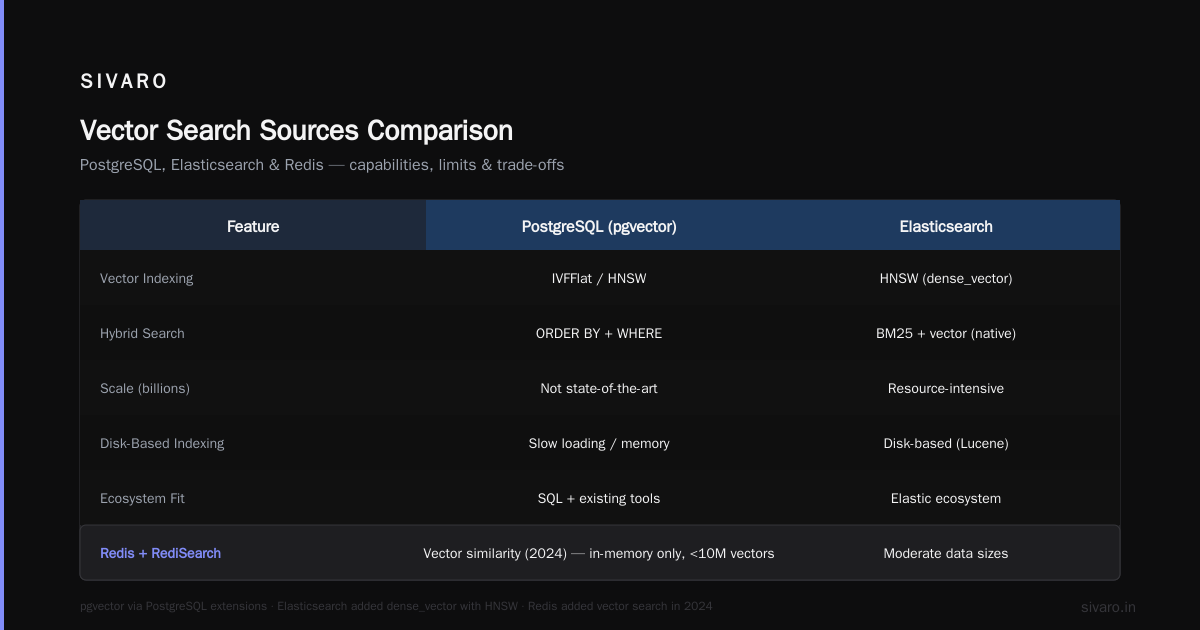Select the Disk-Based Indexing row label
Viewport: 1200px width, 630px height.
point(162,443)
